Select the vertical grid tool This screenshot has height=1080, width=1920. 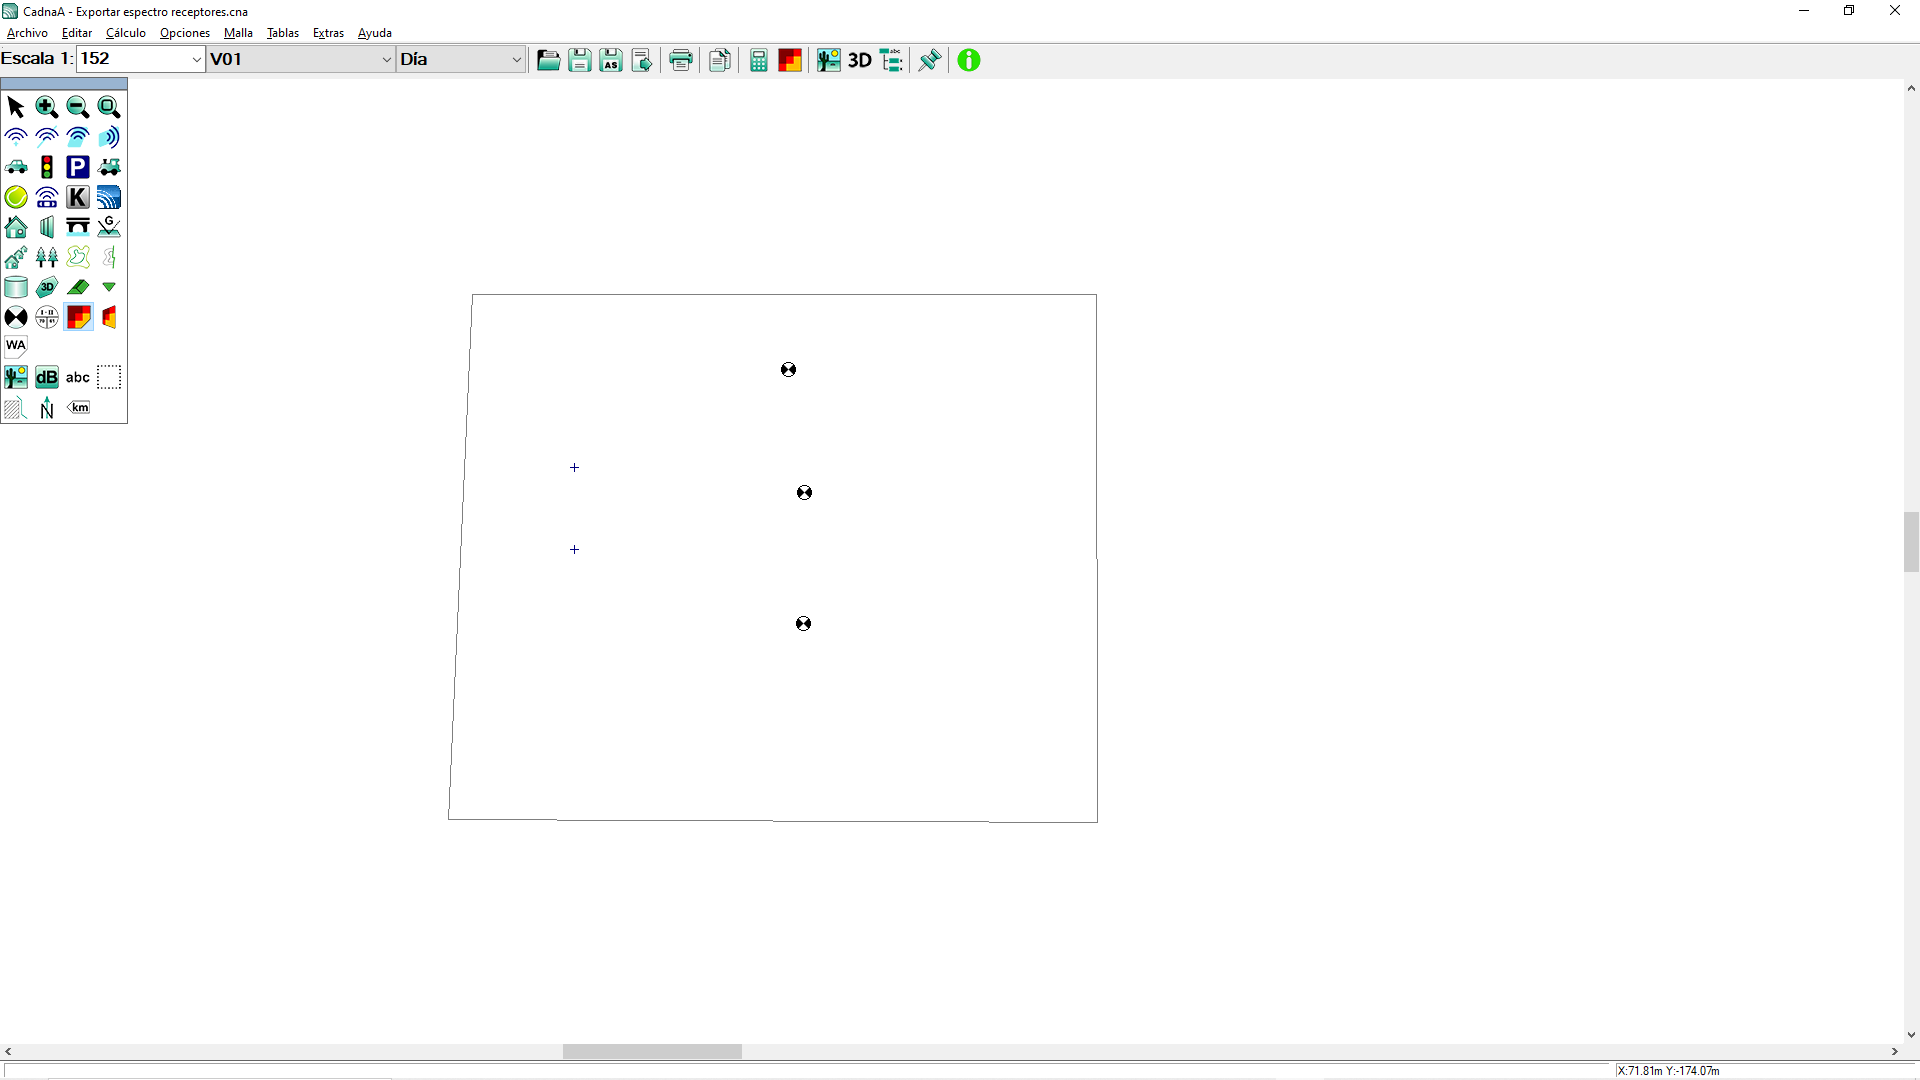point(109,317)
